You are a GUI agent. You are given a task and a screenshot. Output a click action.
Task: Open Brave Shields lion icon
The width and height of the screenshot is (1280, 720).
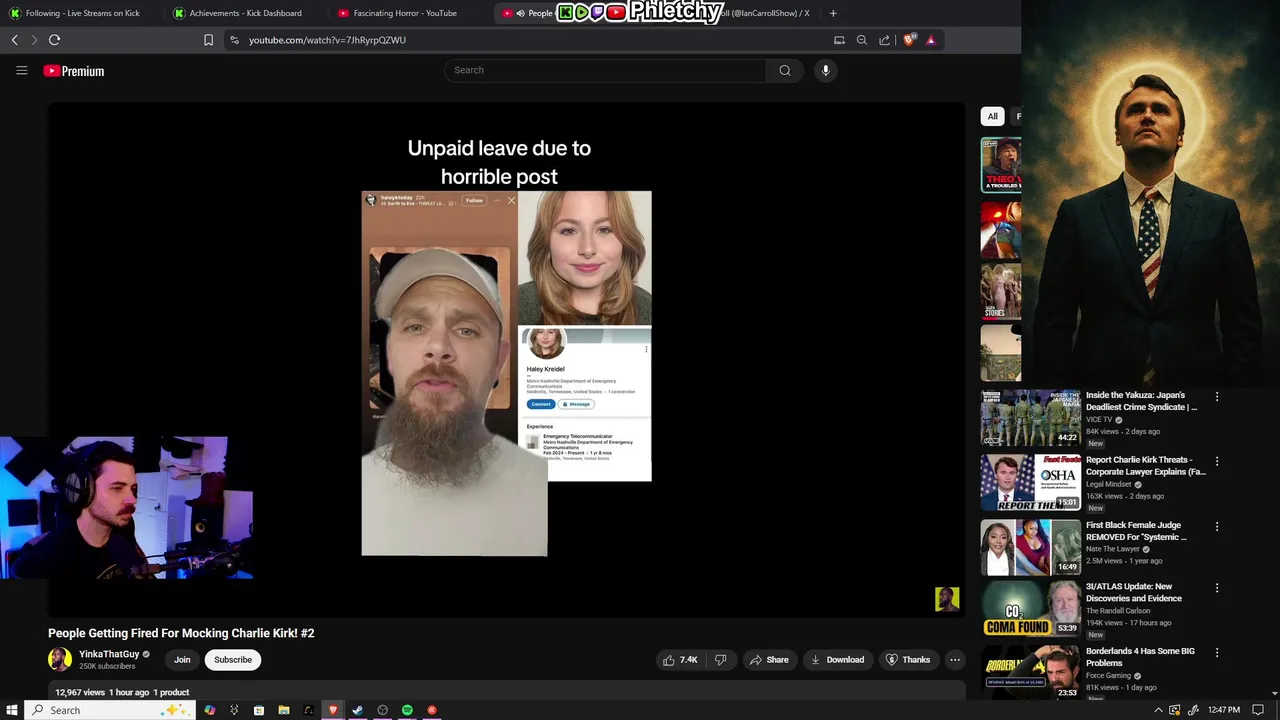pyautogui.click(x=908, y=40)
